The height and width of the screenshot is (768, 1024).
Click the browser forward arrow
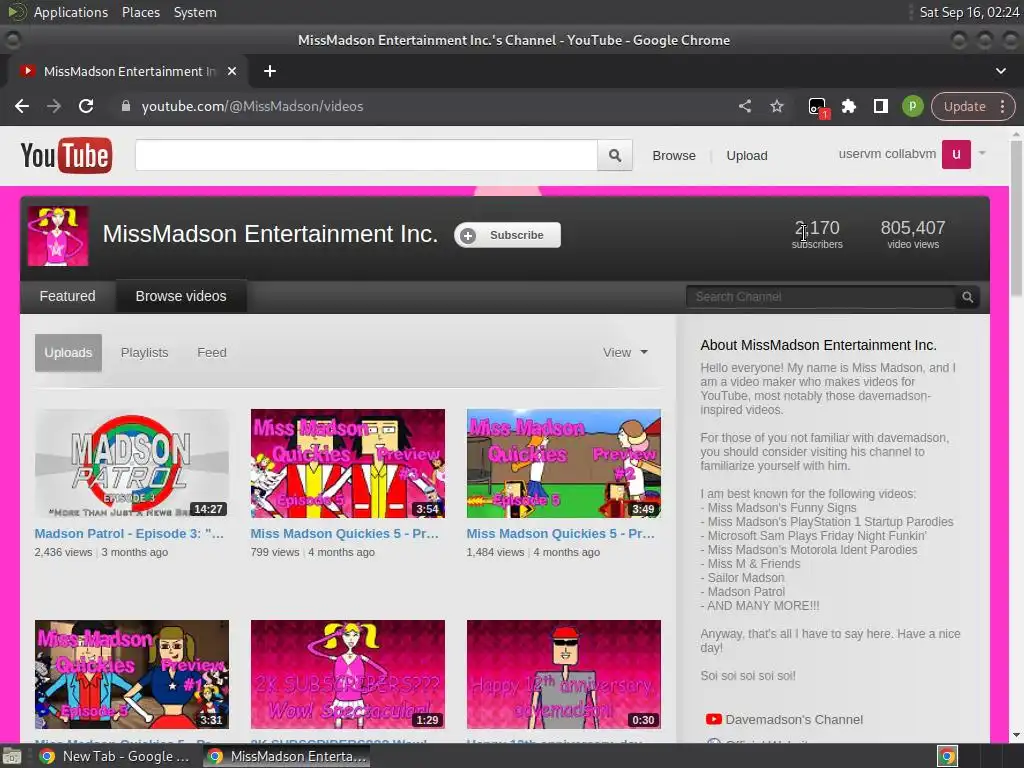(54, 106)
